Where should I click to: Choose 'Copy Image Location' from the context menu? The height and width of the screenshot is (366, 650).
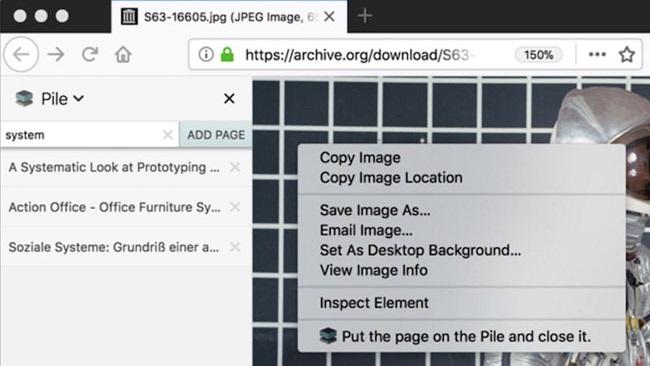click(391, 178)
